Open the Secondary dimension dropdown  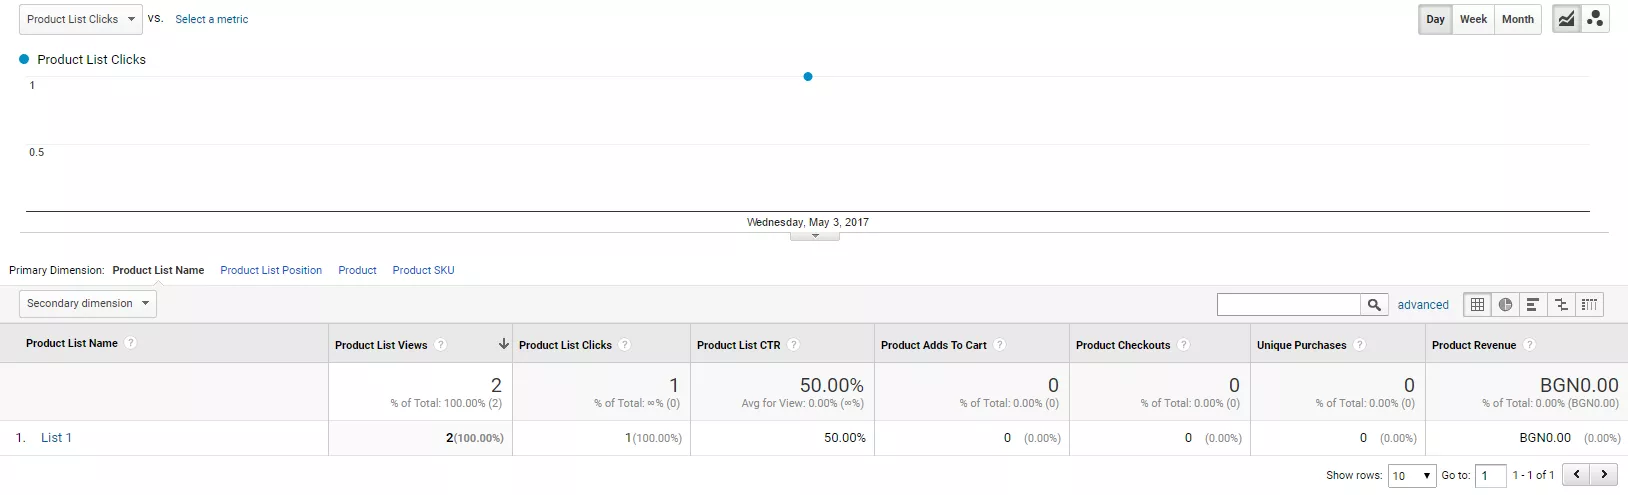[x=88, y=303]
